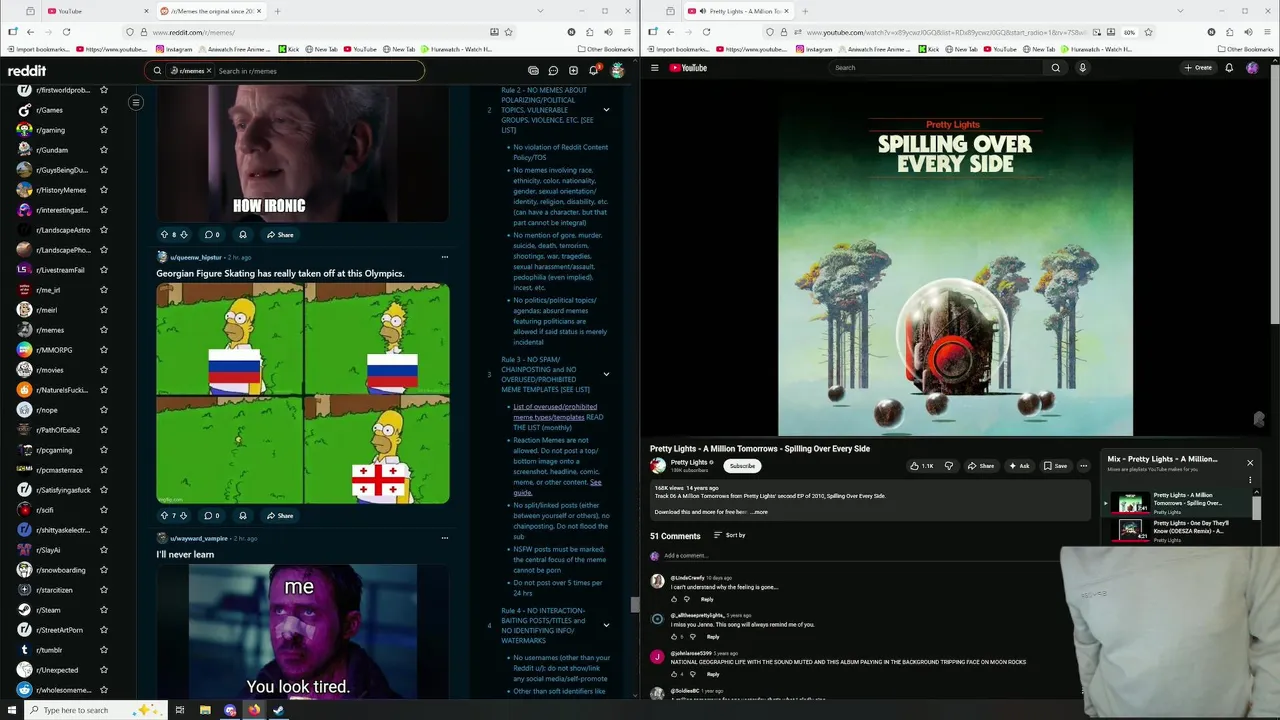The height and width of the screenshot is (720, 1280).
Task: Collapse the Reddit left navigation sidebar
Action: (136, 102)
